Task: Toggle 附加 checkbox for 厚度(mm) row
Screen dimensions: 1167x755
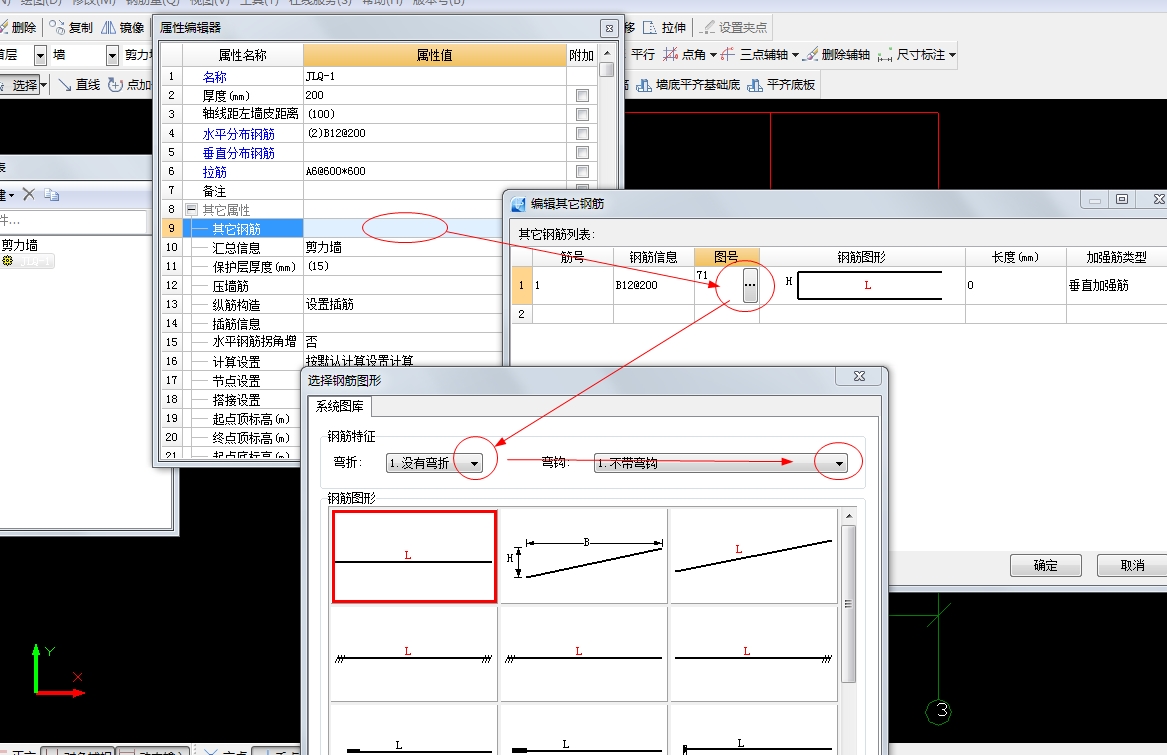Action: (x=582, y=95)
